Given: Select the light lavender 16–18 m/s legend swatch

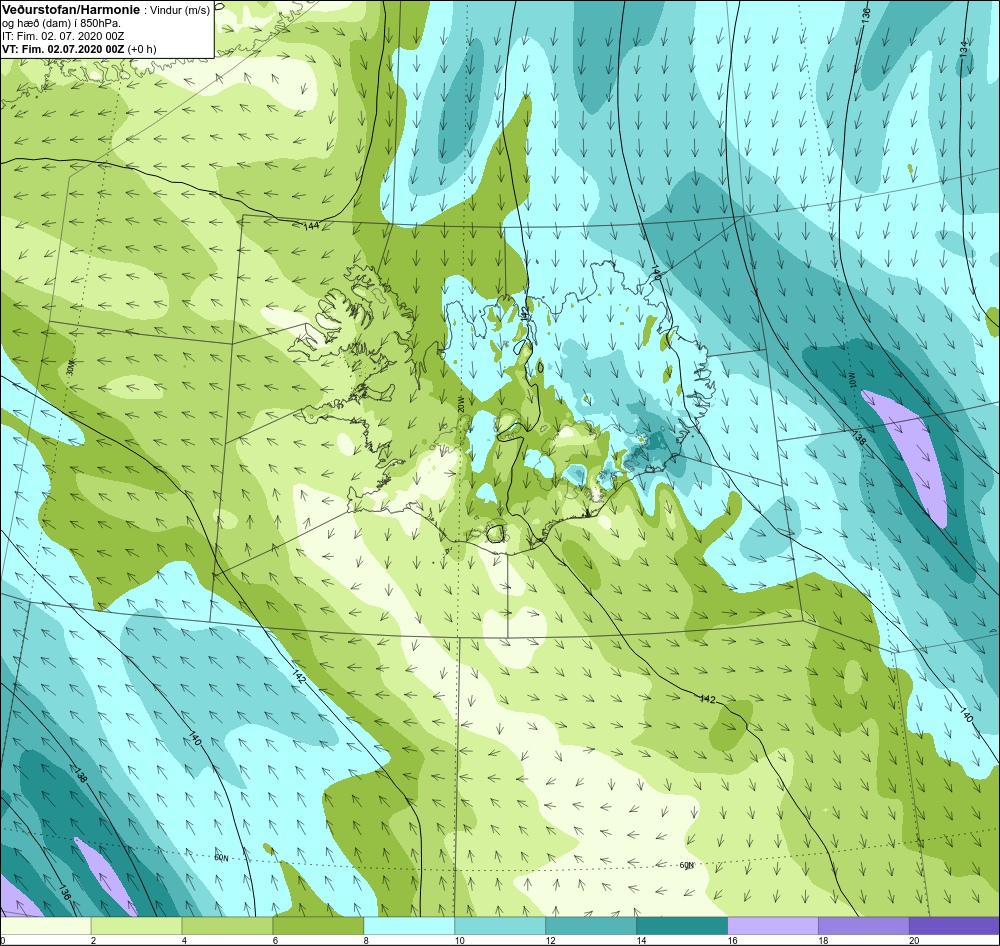Looking at the screenshot, I should click(773, 926).
